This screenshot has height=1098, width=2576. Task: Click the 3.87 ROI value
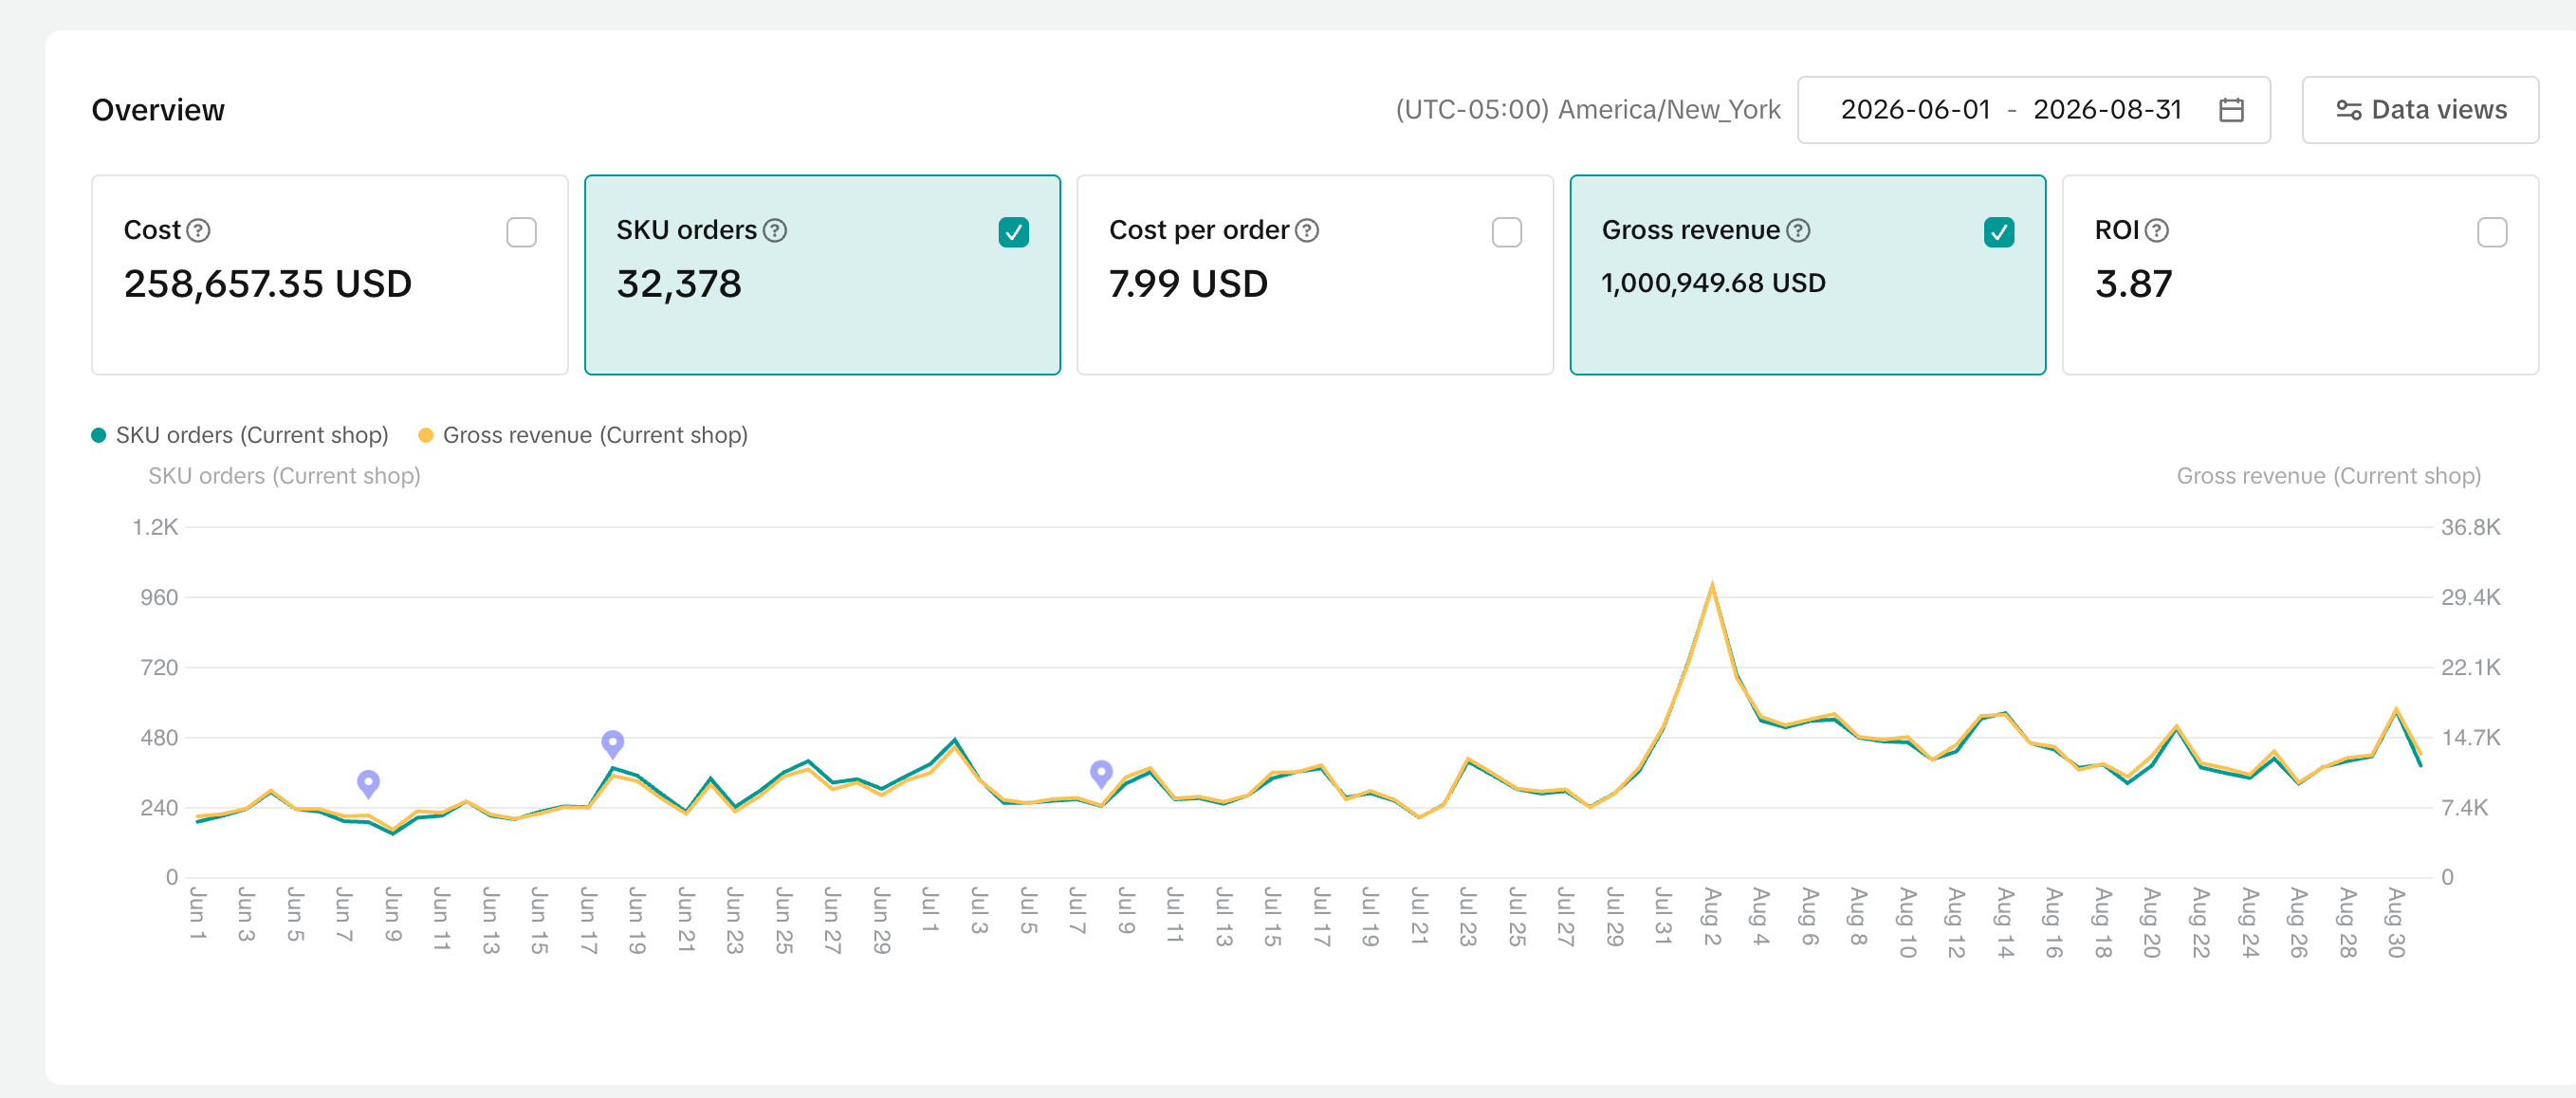point(2133,284)
